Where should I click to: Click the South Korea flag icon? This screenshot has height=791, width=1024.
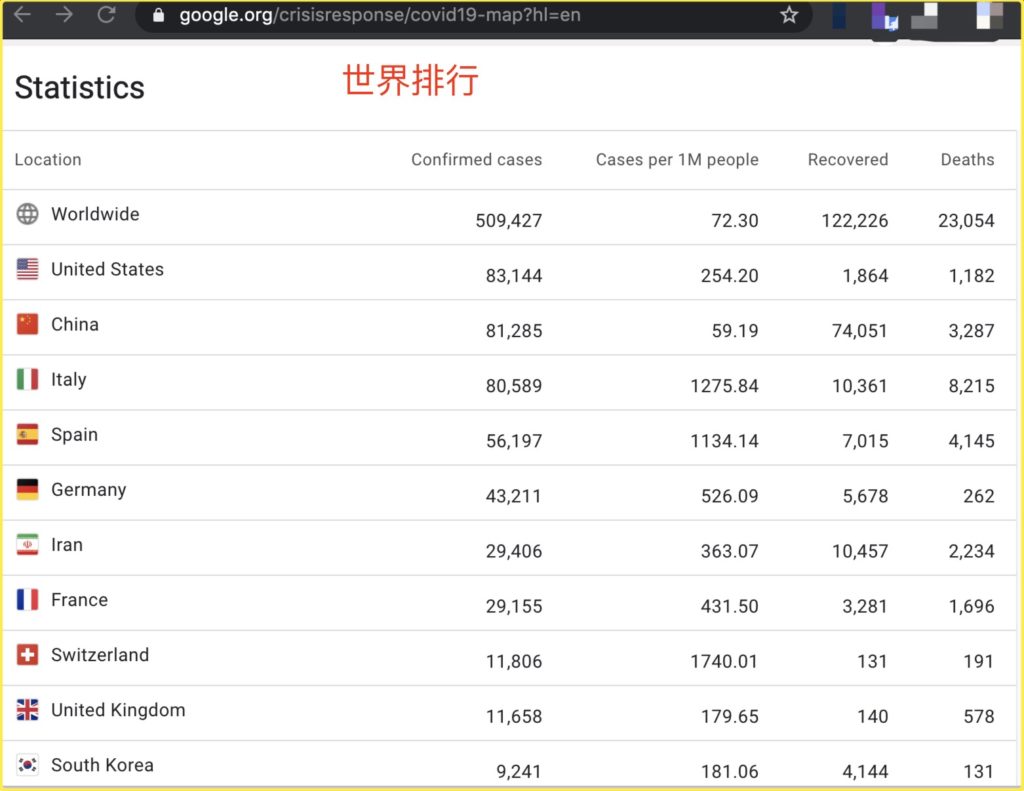pos(28,765)
